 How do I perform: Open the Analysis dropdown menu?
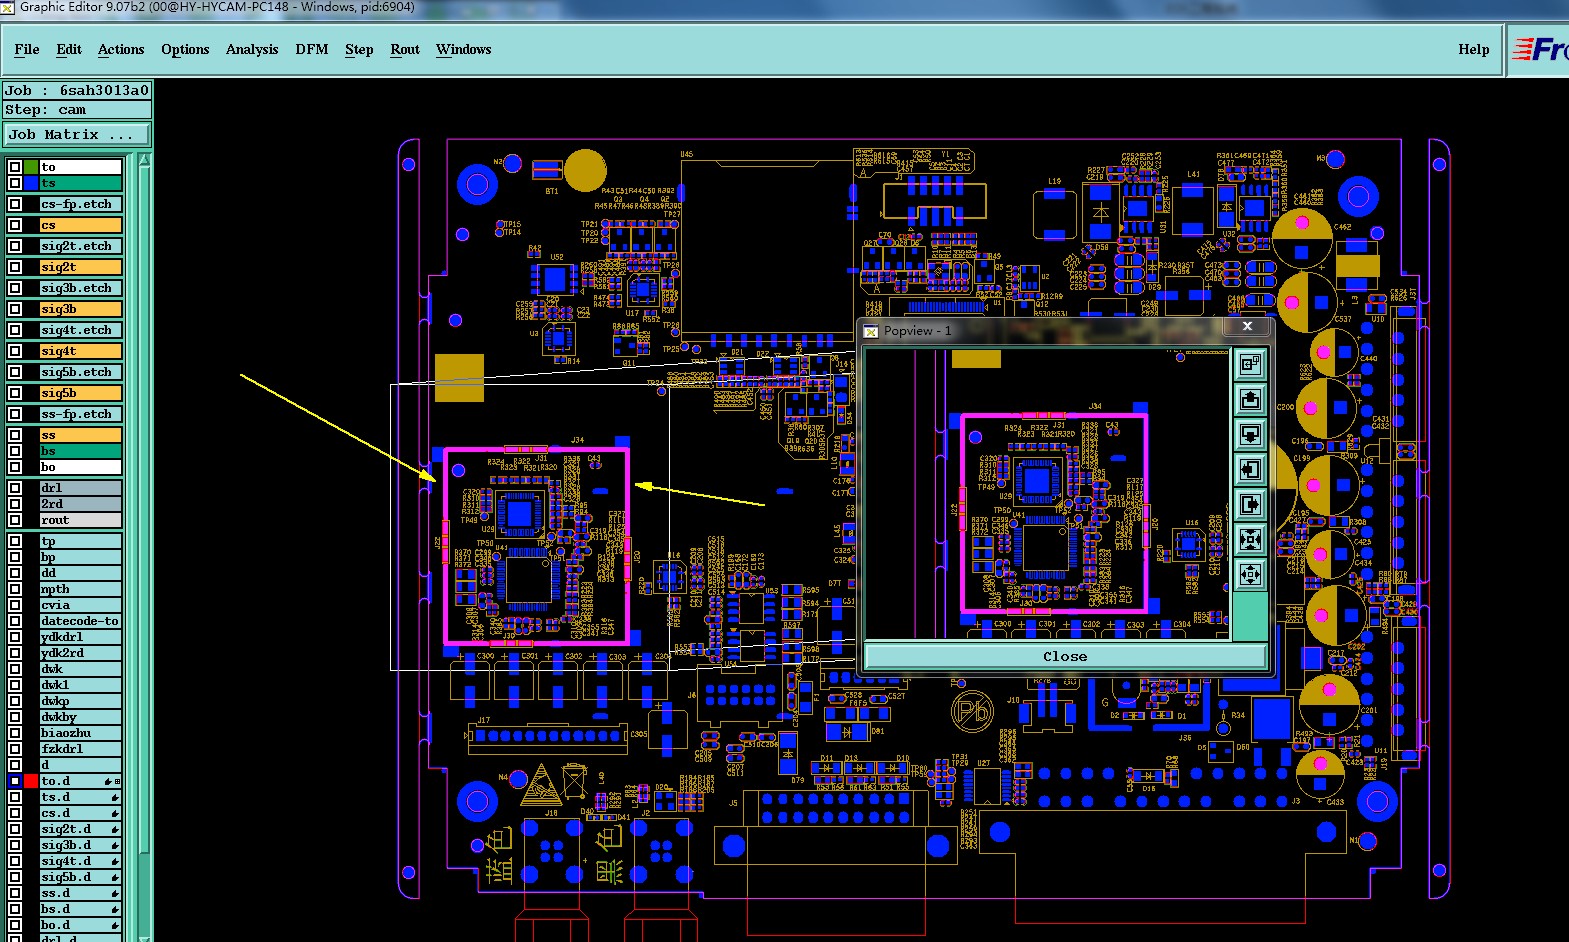252,49
